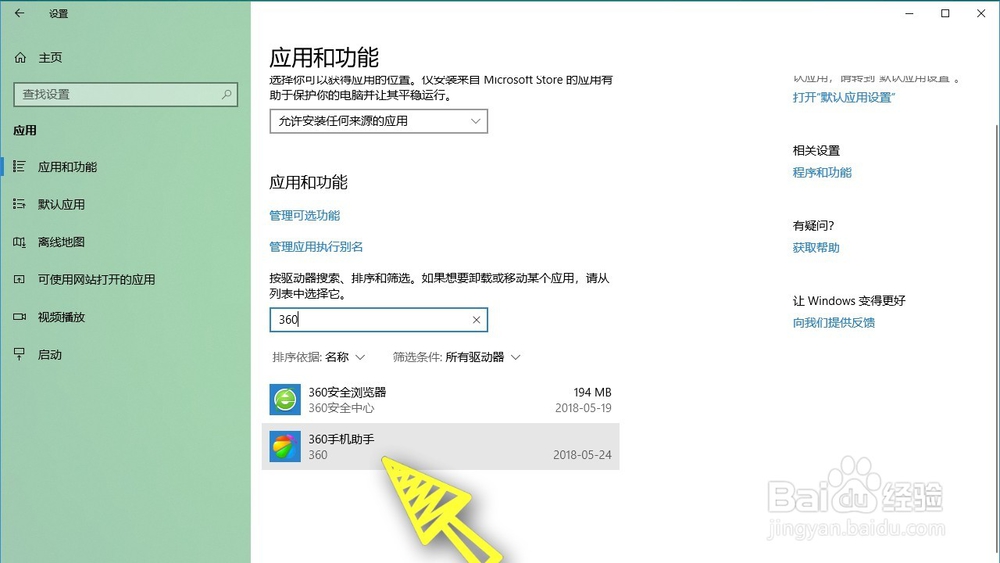Go back using the back arrow
Screen dimensions: 1000x563
(19, 13)
